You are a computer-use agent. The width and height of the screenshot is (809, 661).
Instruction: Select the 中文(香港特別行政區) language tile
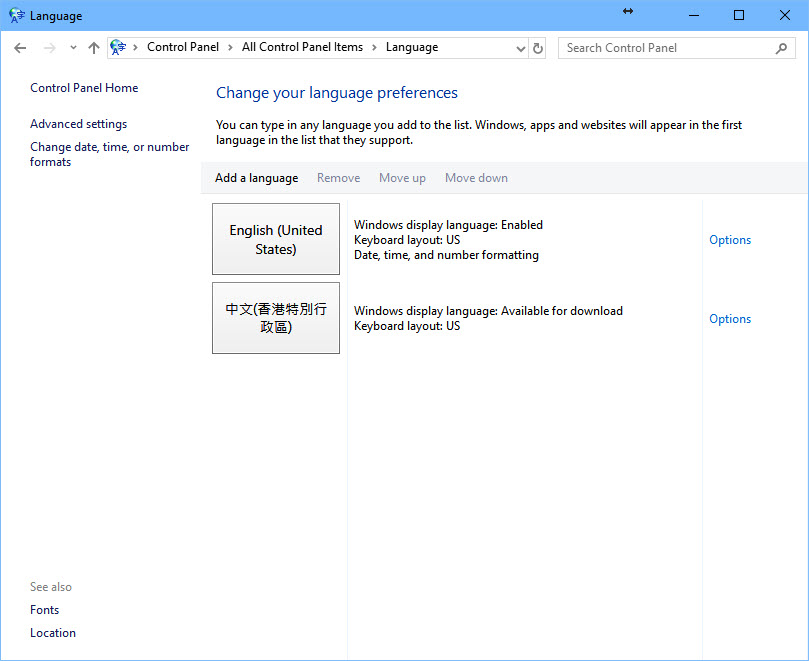[x=276, y=318]
